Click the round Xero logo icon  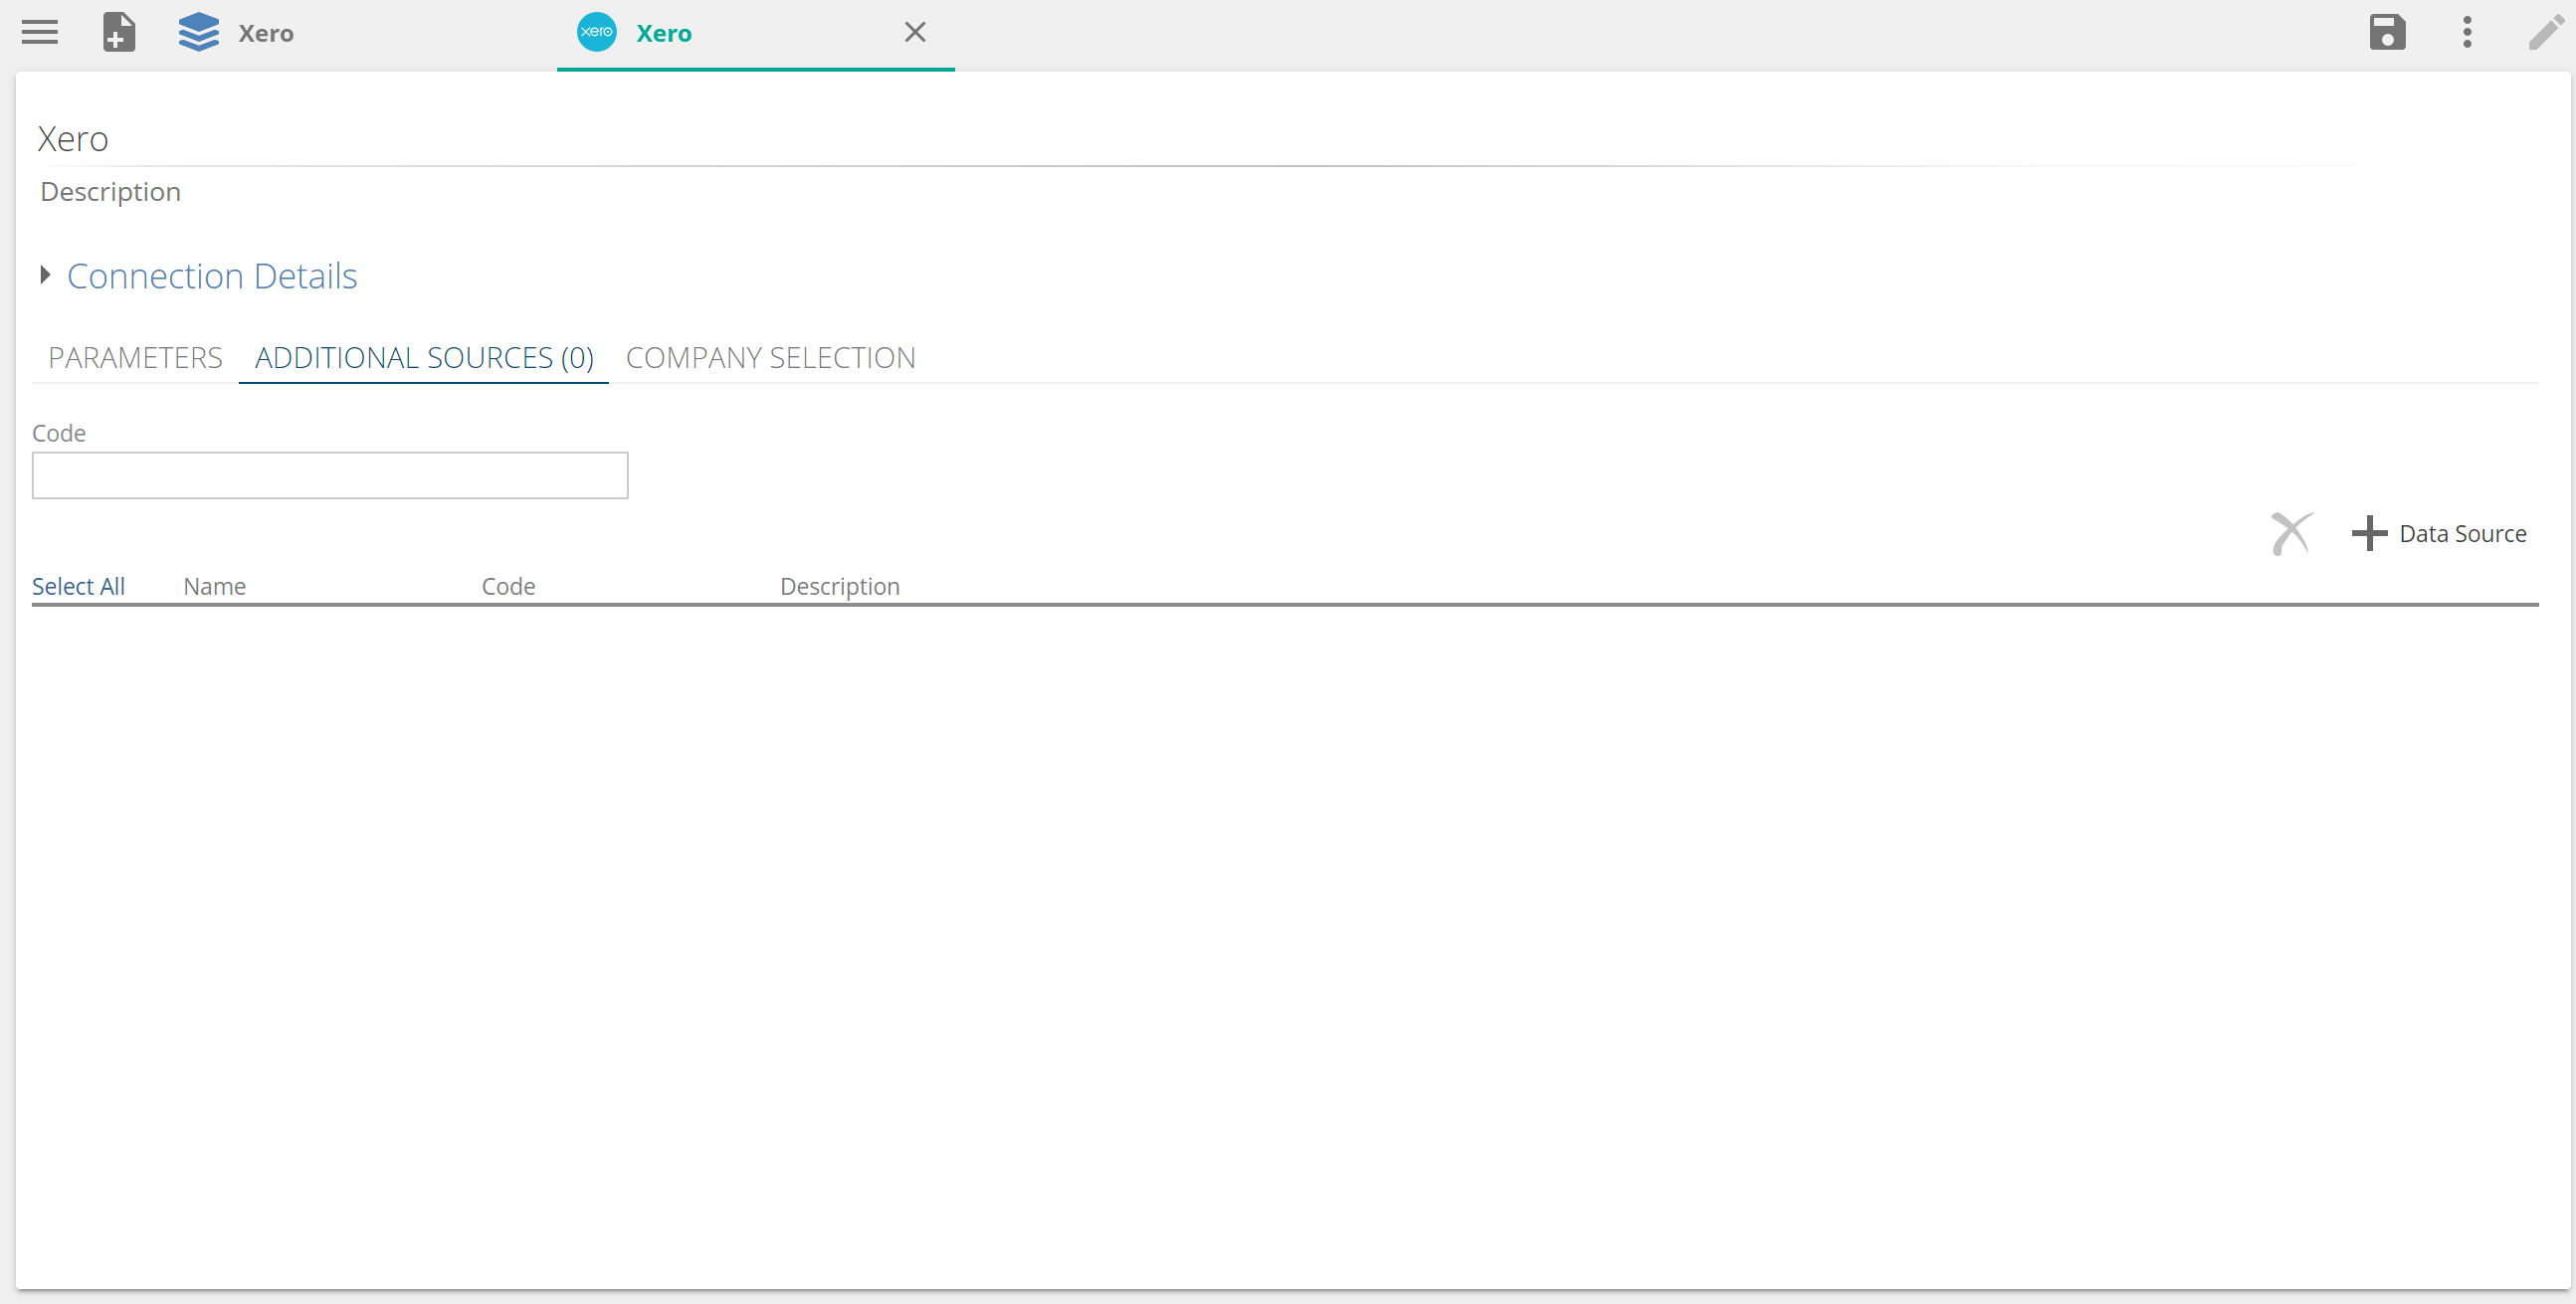click(597, 32)
